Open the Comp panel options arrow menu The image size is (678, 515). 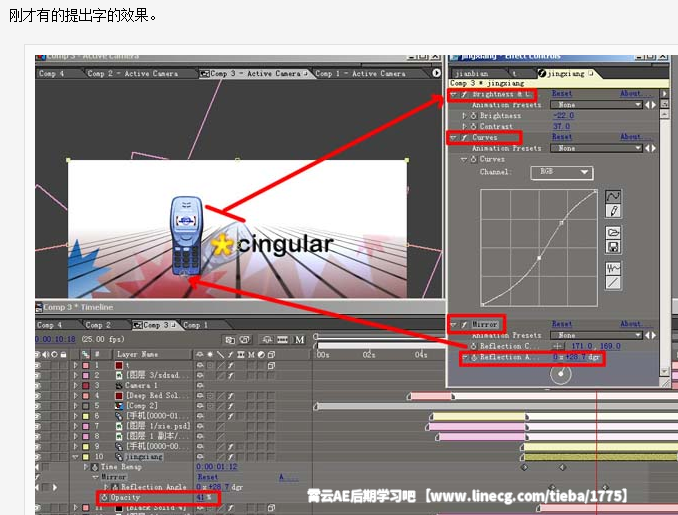click(436, 73)
